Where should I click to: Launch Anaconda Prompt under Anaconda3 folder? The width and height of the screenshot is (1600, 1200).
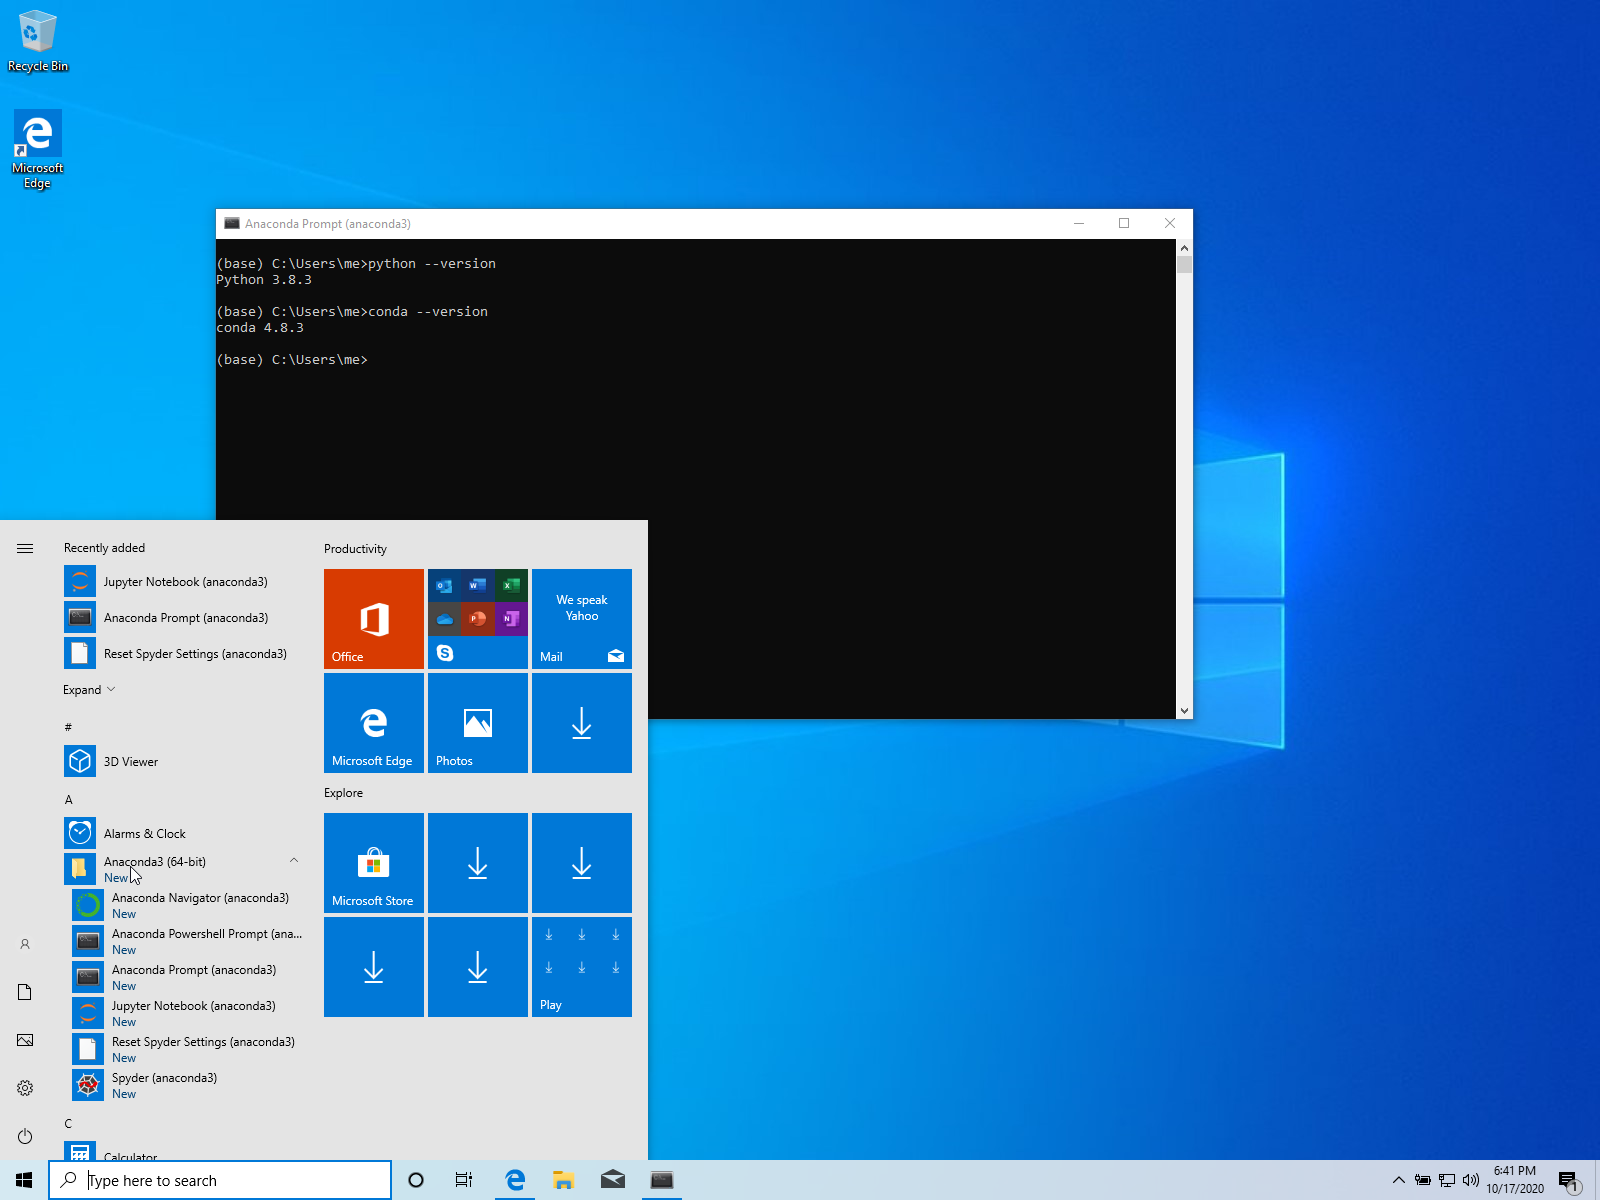[188, 978]
